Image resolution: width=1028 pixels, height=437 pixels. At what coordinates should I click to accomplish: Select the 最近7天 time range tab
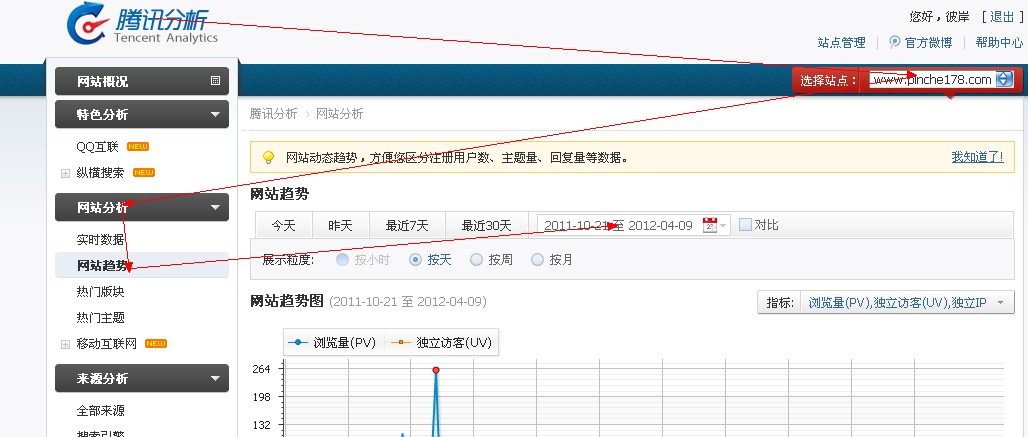[x=407, y=225]
